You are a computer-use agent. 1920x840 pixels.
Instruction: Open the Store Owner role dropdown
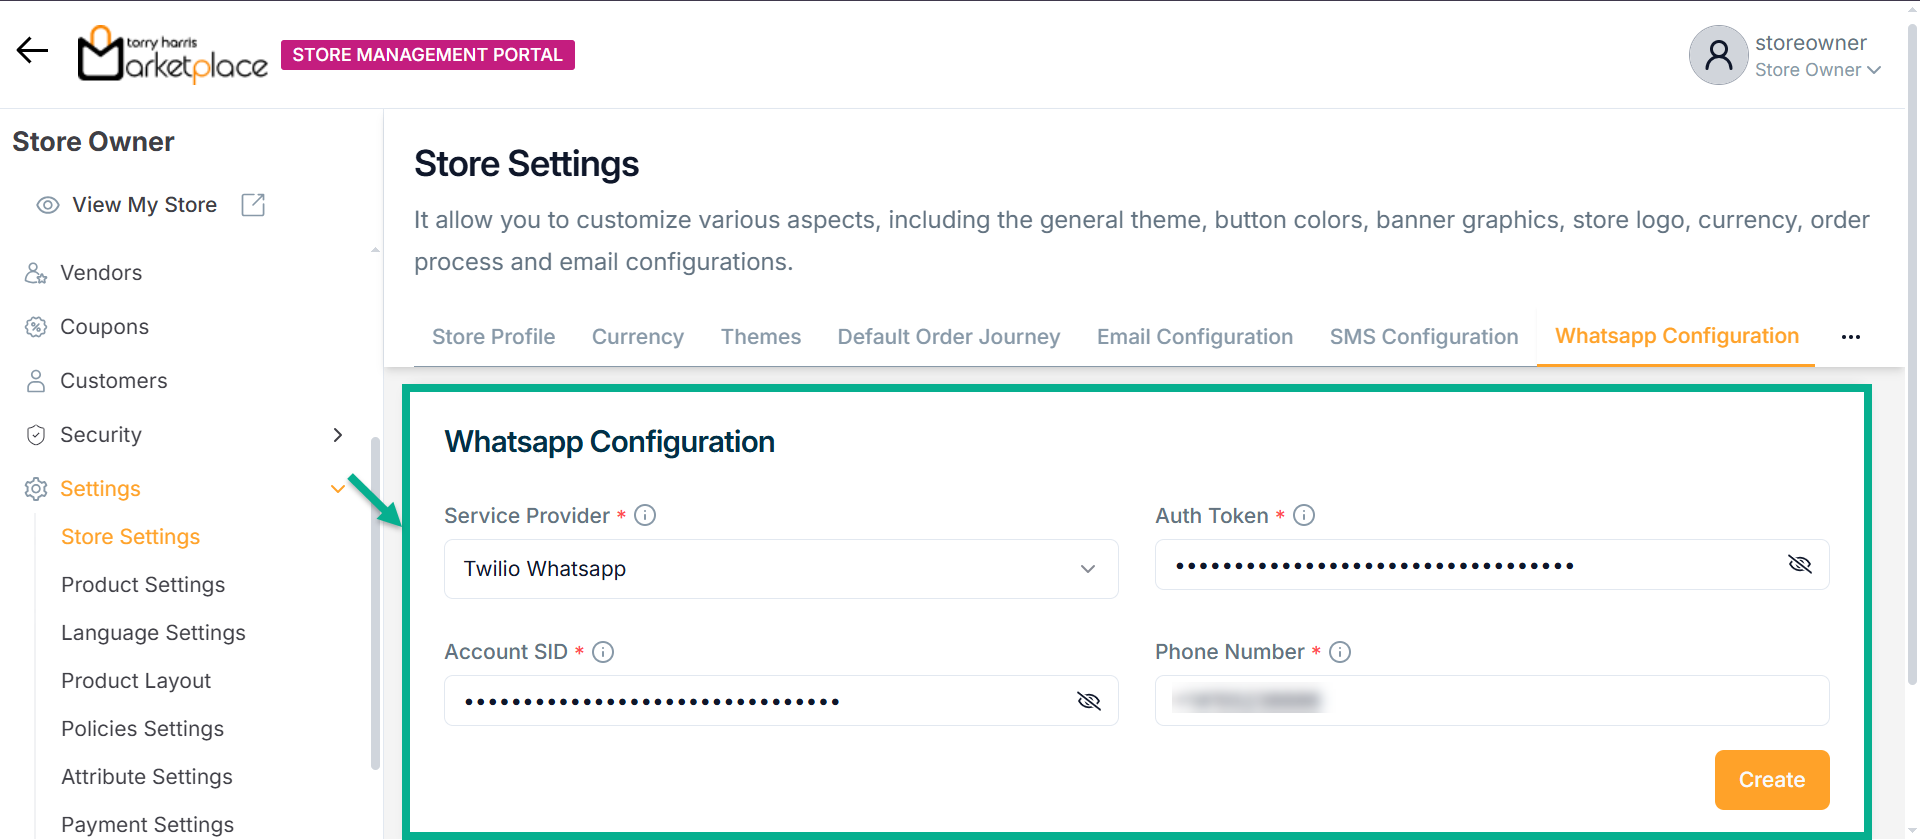click(1818, 70)
